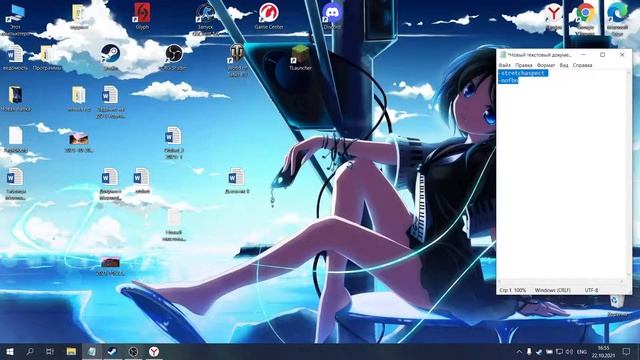Open the volume control in the tray
This screenshot has height=360, width=640.
[569, 352]
